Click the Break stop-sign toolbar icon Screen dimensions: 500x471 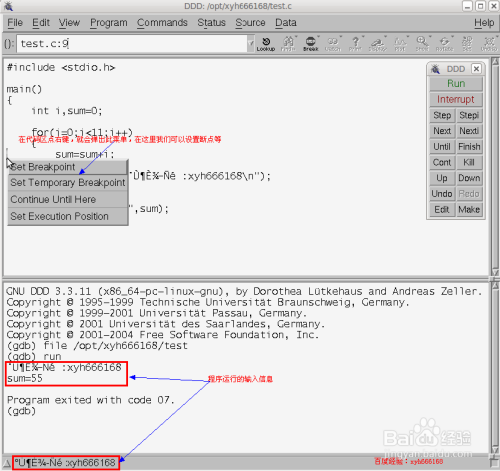pyautogui.click(x=310, y=44)
